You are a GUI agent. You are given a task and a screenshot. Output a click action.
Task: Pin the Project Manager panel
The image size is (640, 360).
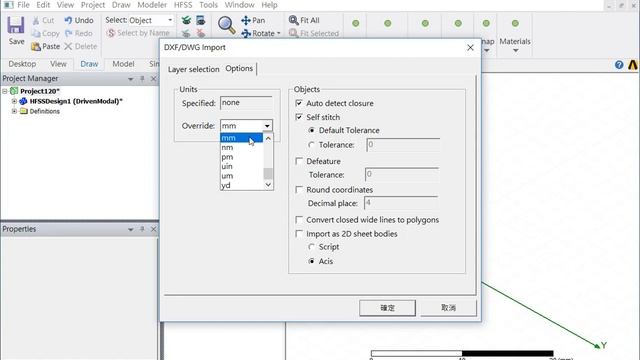click(x=142, y=78)
